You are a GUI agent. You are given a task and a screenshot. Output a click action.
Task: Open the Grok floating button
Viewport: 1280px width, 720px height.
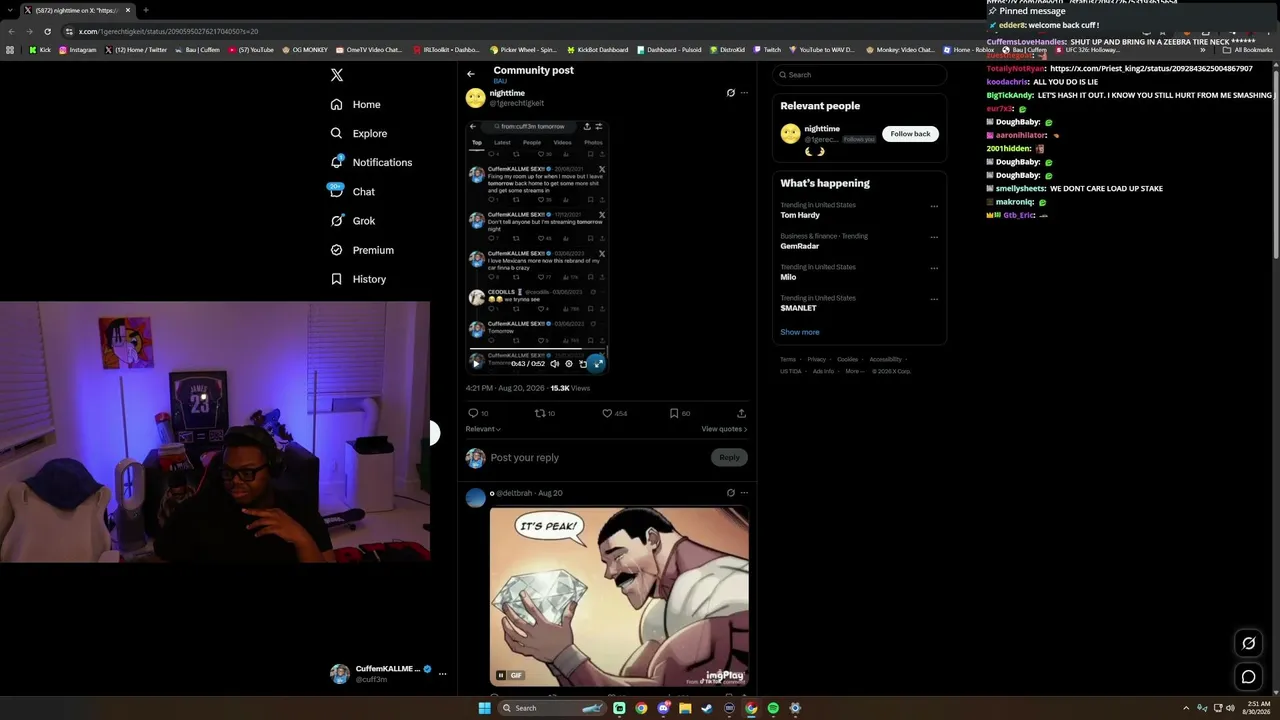click(x=1248, y=643)
